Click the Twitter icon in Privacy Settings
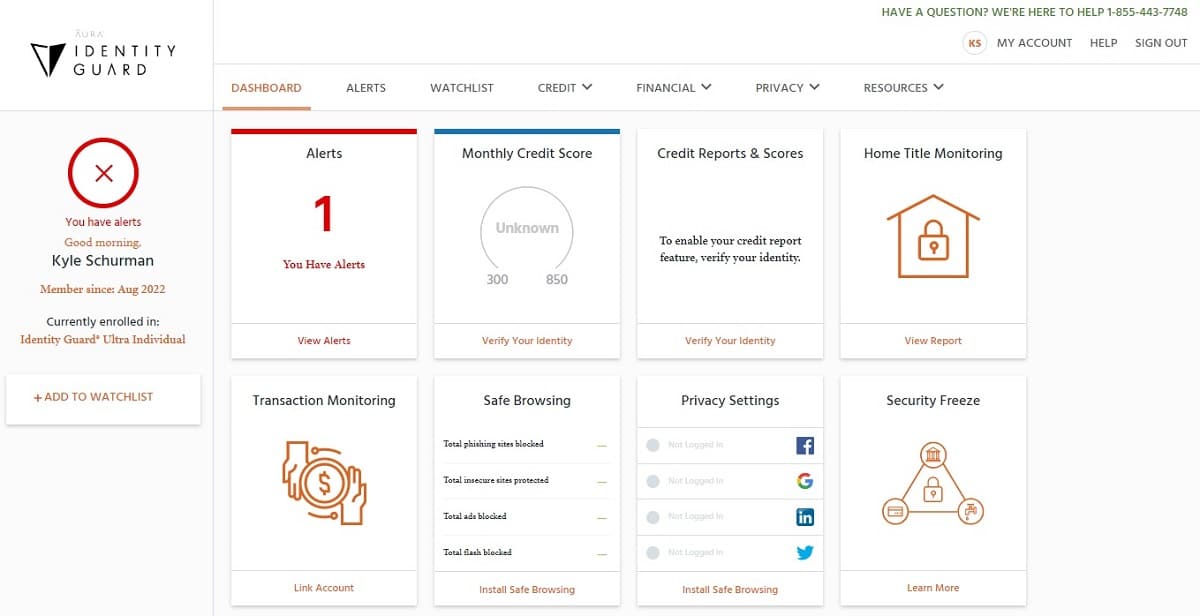The image size is (1200, 616). point(805,553)
